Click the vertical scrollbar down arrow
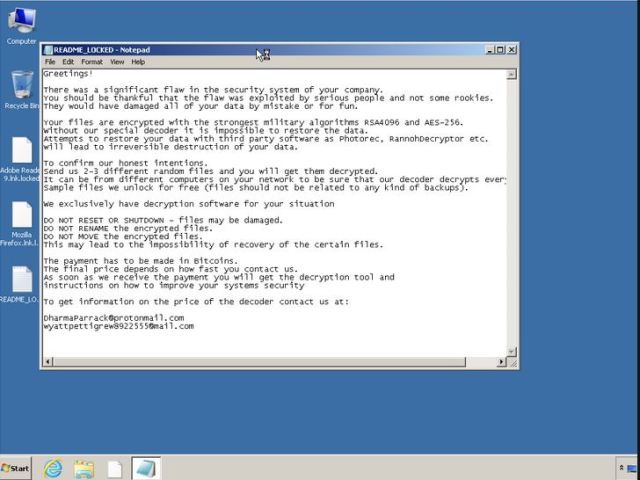This screenshot has width=640, height=480. pos(511,352)
